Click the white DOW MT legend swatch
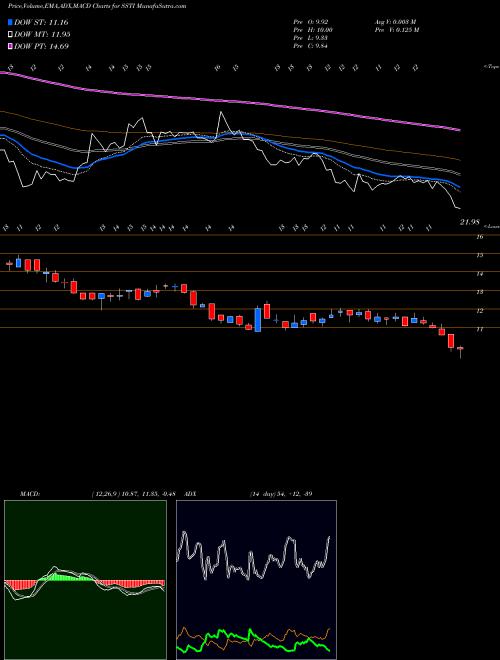This screenshot has width=500, height=660. point(10,35)
